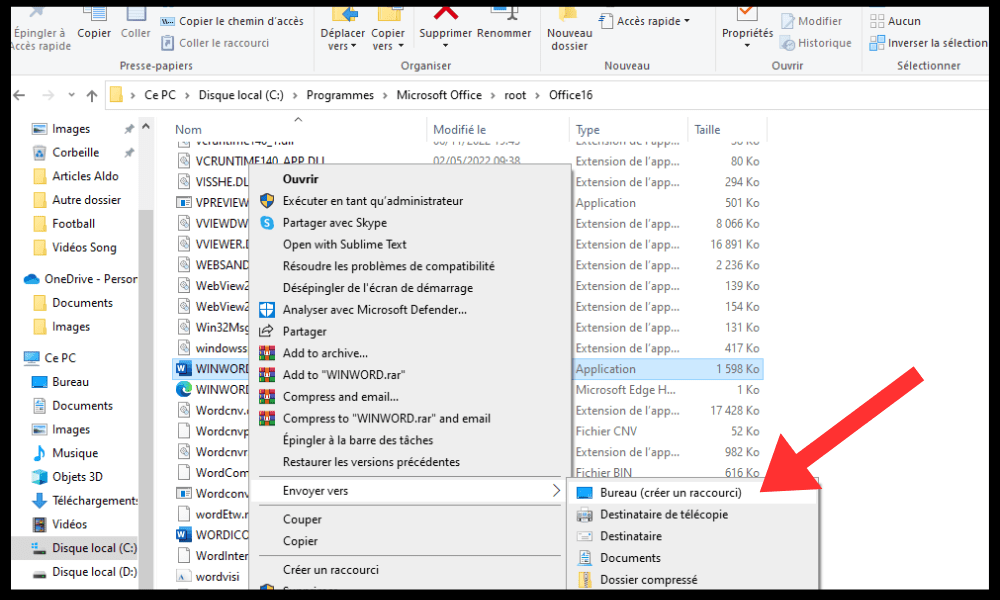
Task: Click the share icon beside Partager
Action: pos(267,332)
